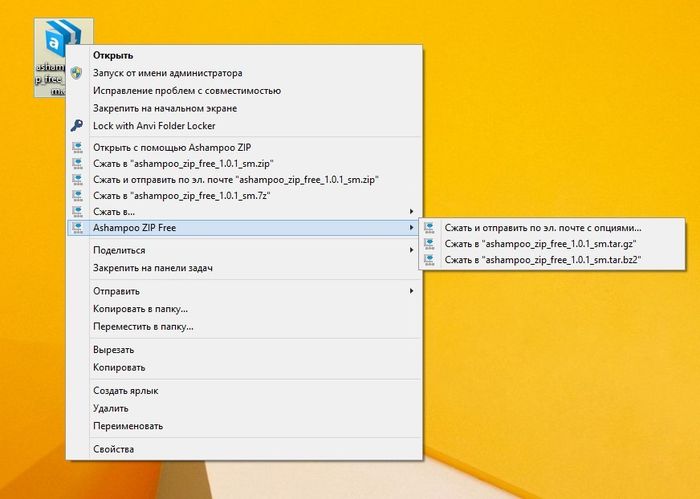
Task: Expand the Поделиться submenu arrow
Action: 411,251
